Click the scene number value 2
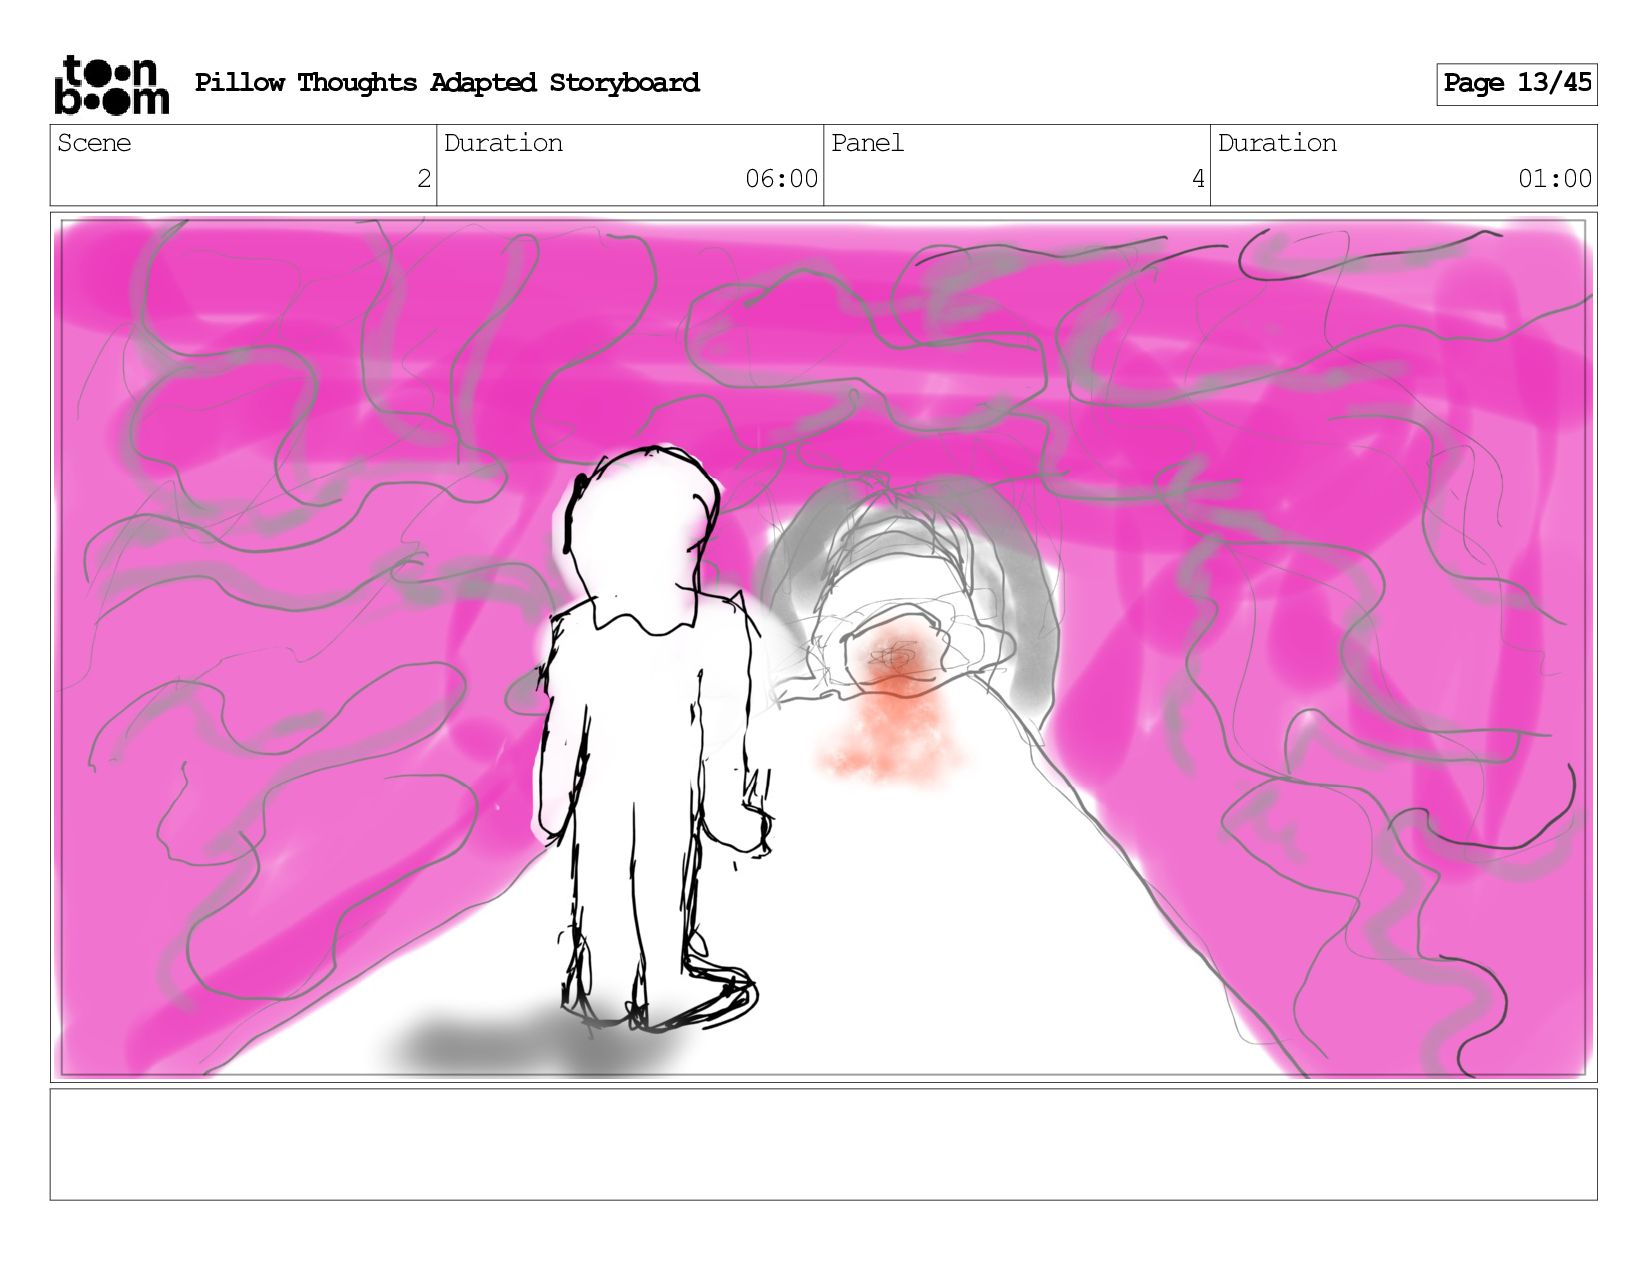This screenshot has width=1650, height=1275. point(424,179)
